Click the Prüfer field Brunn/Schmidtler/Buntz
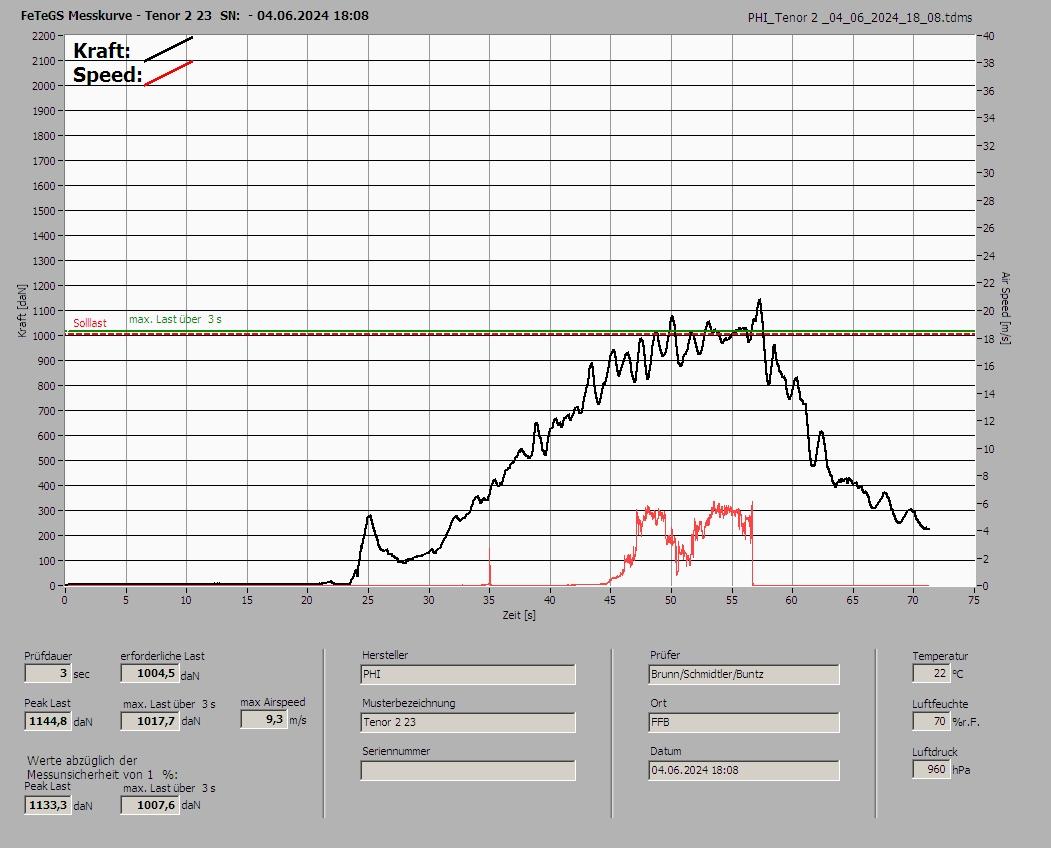This screenshot has height=848, width=1051. coord(744,674)
